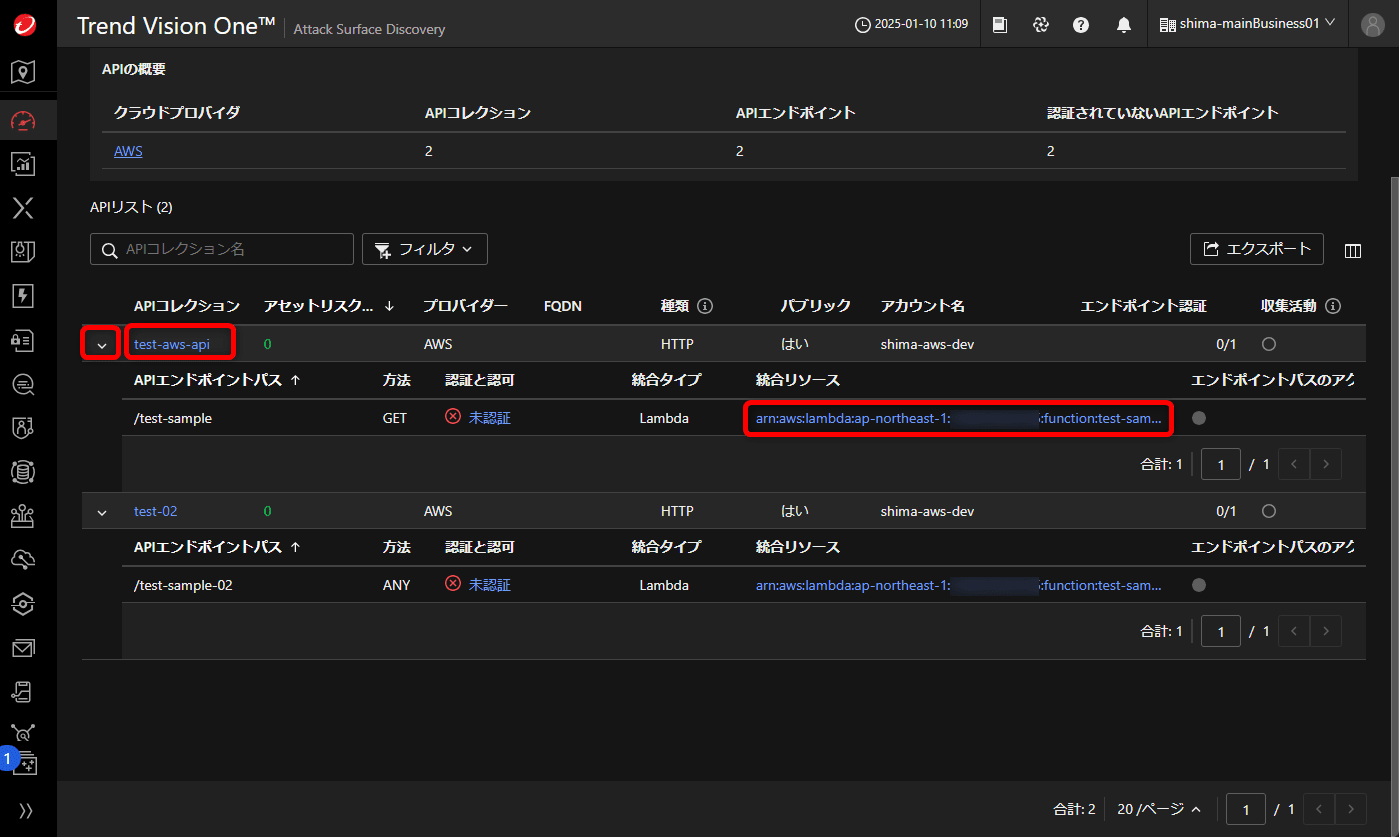Click previous page arrow in test-02 table

coord(1294,631)
